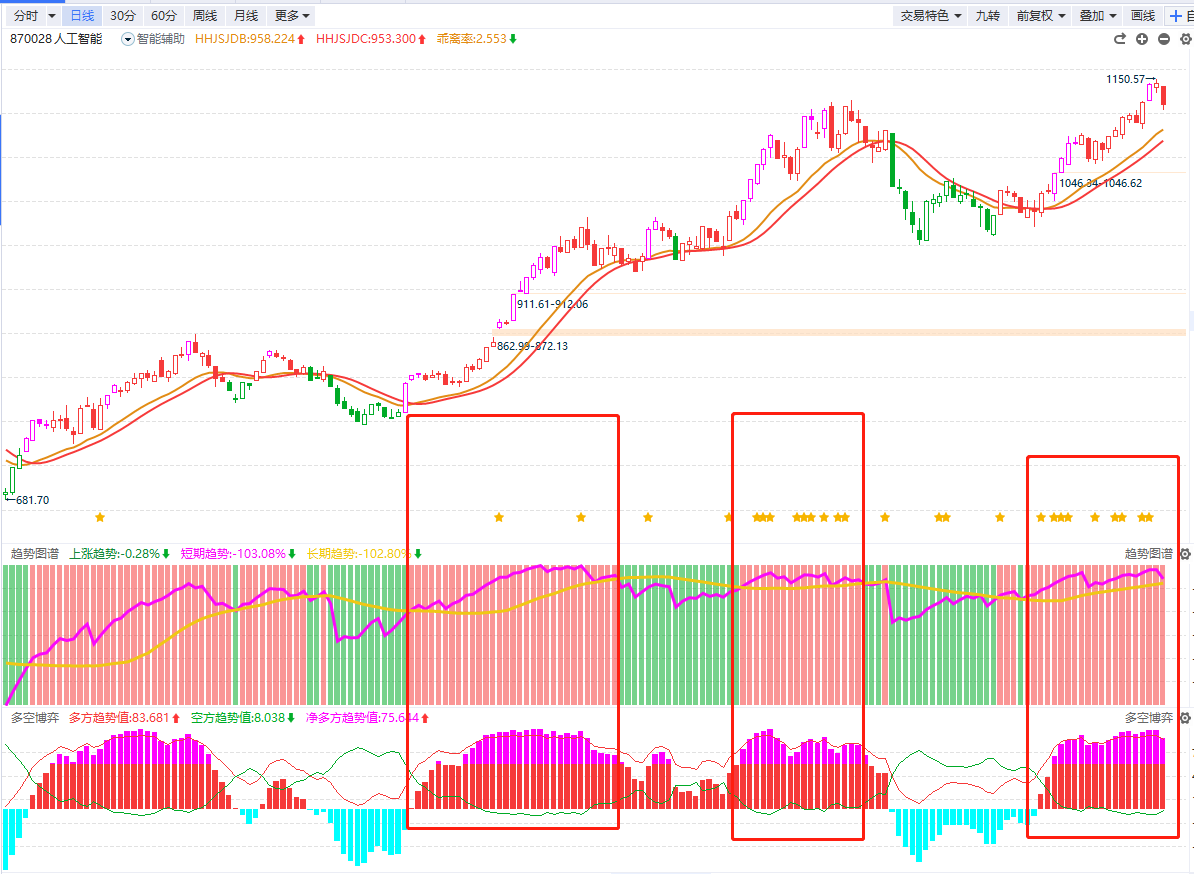Open 趋势图谱 indicator settings gear
This screenshot has height=874, width=1194.
tap(1185, 554)
